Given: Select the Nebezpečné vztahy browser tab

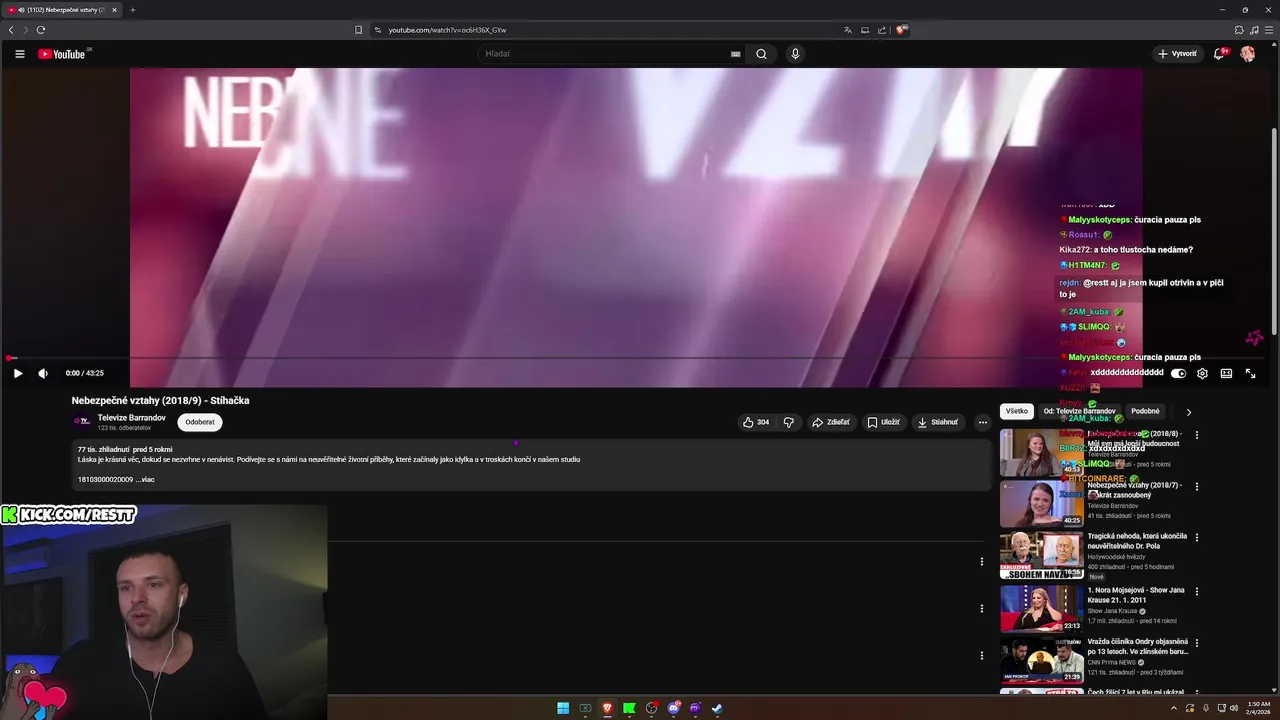Looking at the screenshot, I should pos(62,10).
